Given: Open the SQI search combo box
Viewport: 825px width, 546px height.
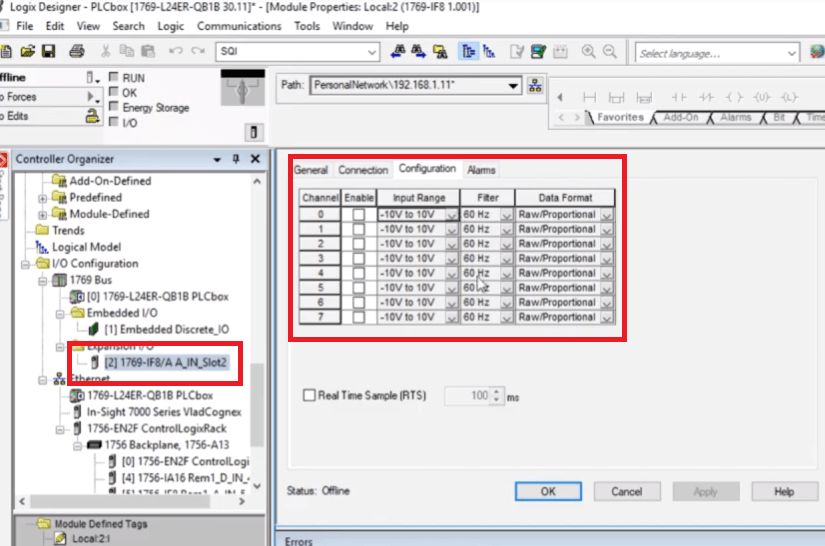Looking at the screenshot, I should 297,52.
